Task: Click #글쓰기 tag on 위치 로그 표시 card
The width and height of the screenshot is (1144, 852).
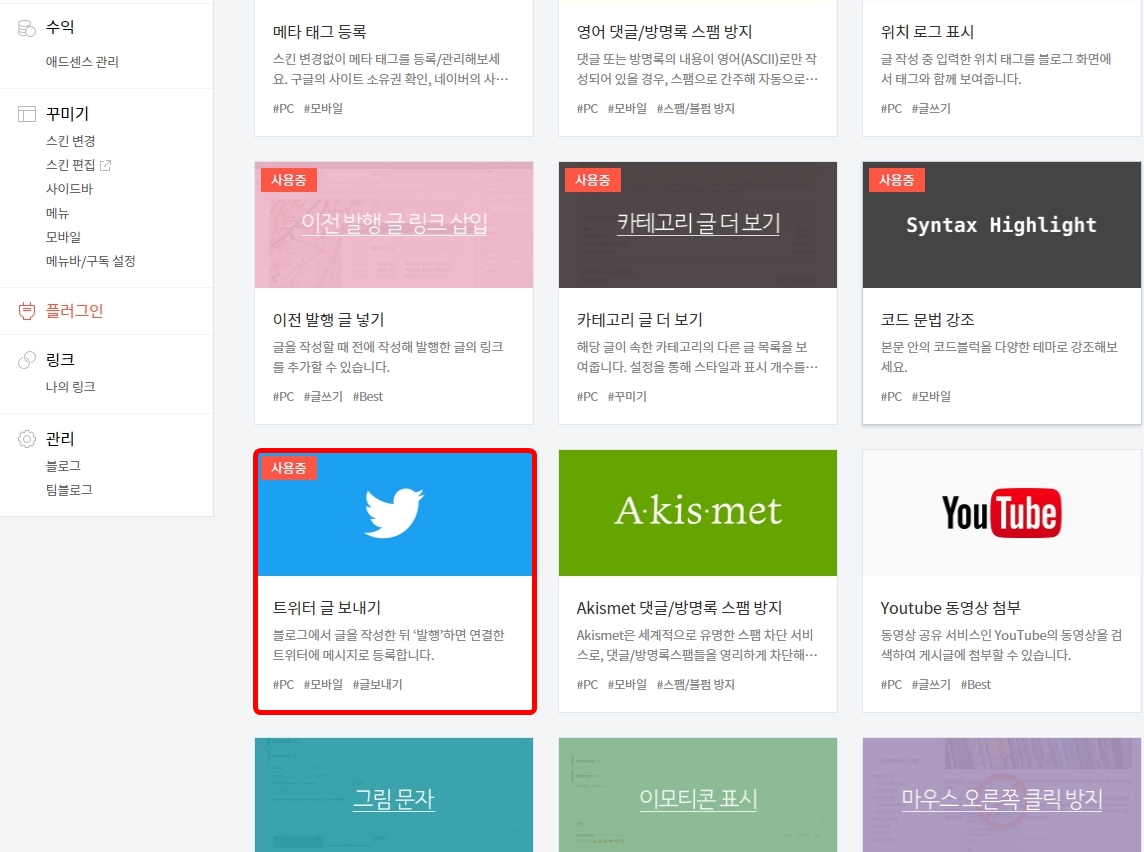Action: pyautogui.click(x=931, y=109)
